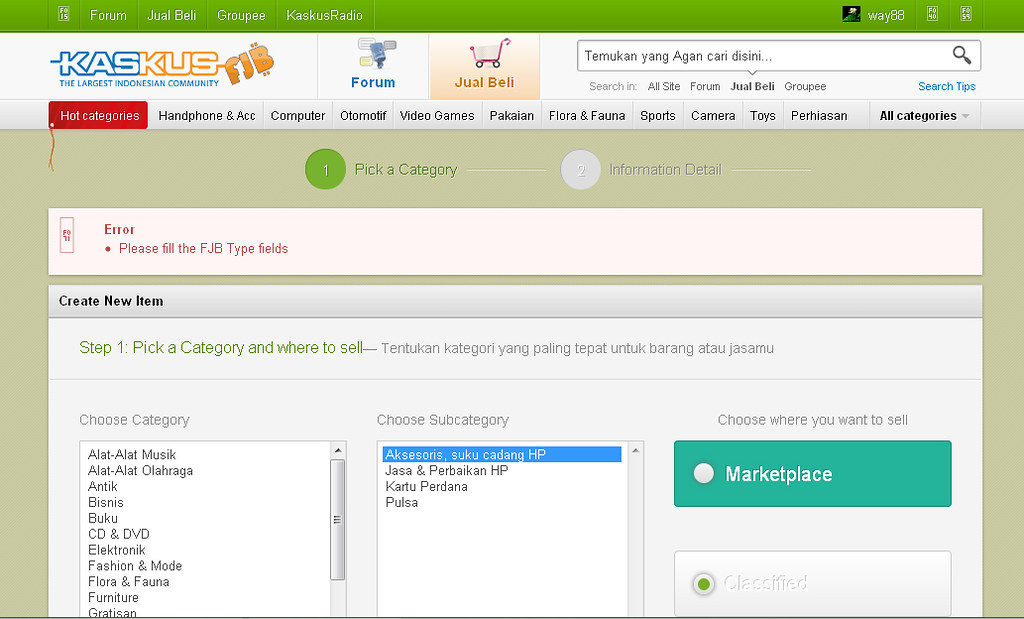Viewport: 1024px width, 619px height.
Task: Open the Toys category
Action: (763, 116)
